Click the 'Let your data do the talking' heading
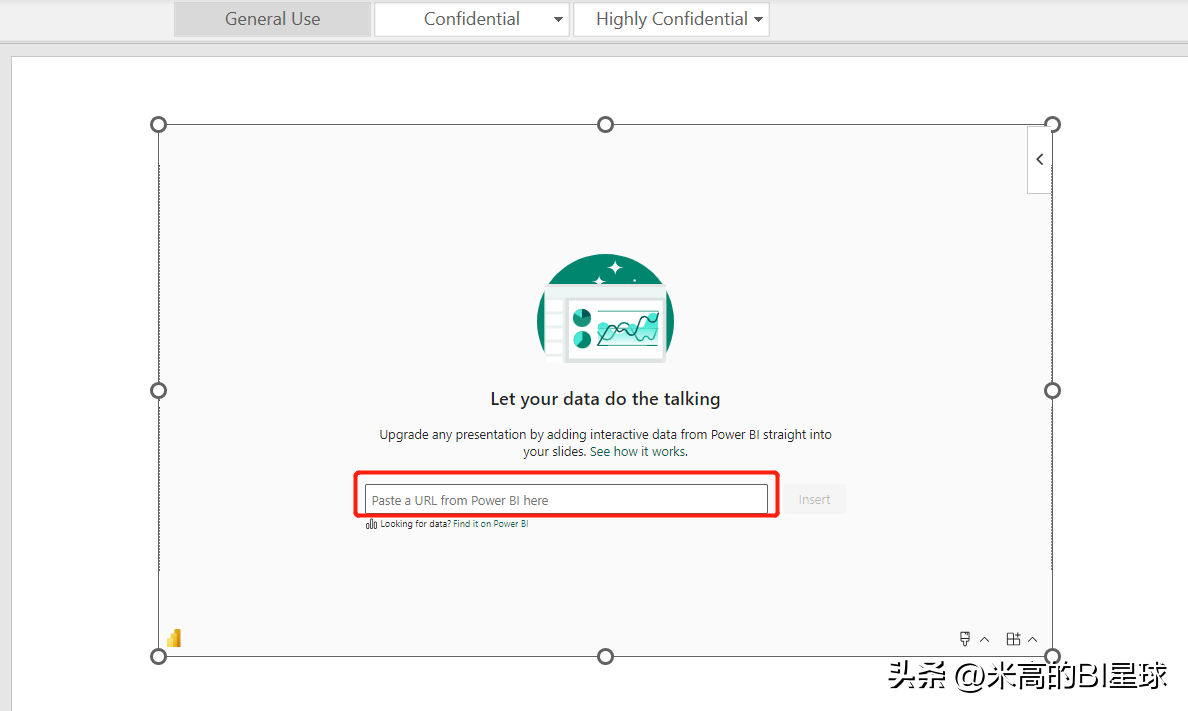 click(x=605, y=399)
